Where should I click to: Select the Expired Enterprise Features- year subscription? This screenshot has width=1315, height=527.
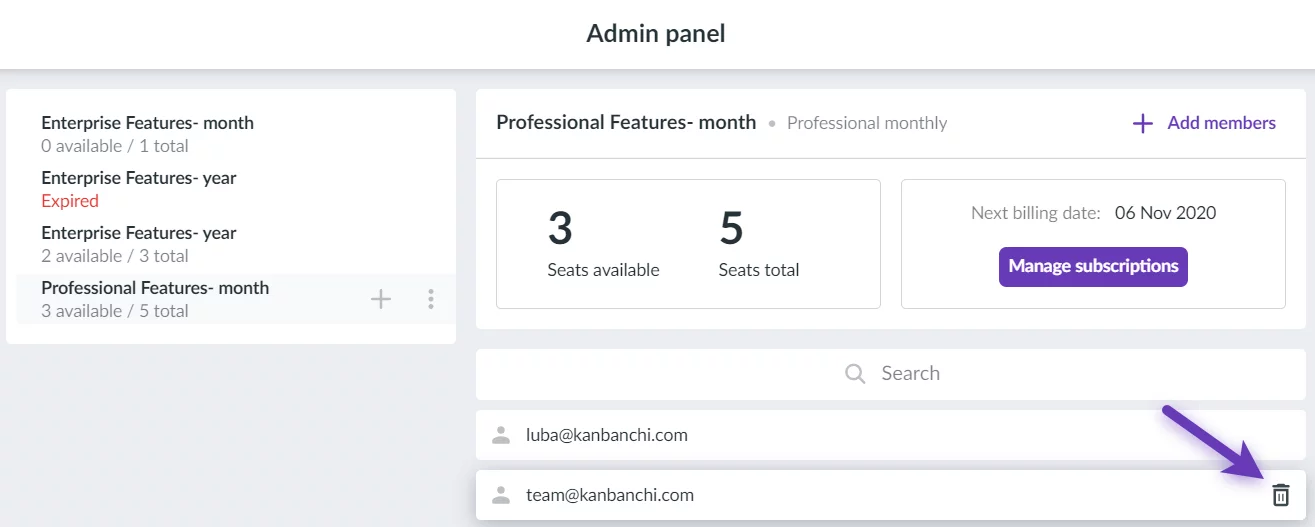[231, 189]
